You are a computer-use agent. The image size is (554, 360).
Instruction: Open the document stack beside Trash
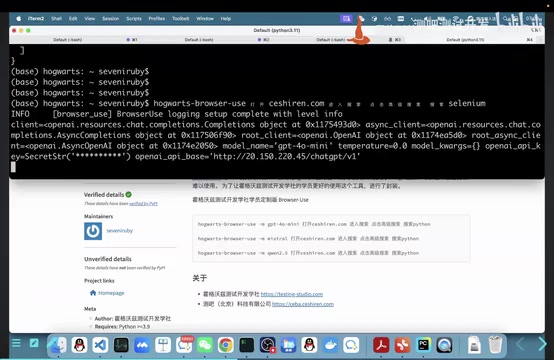pos(474,344)
